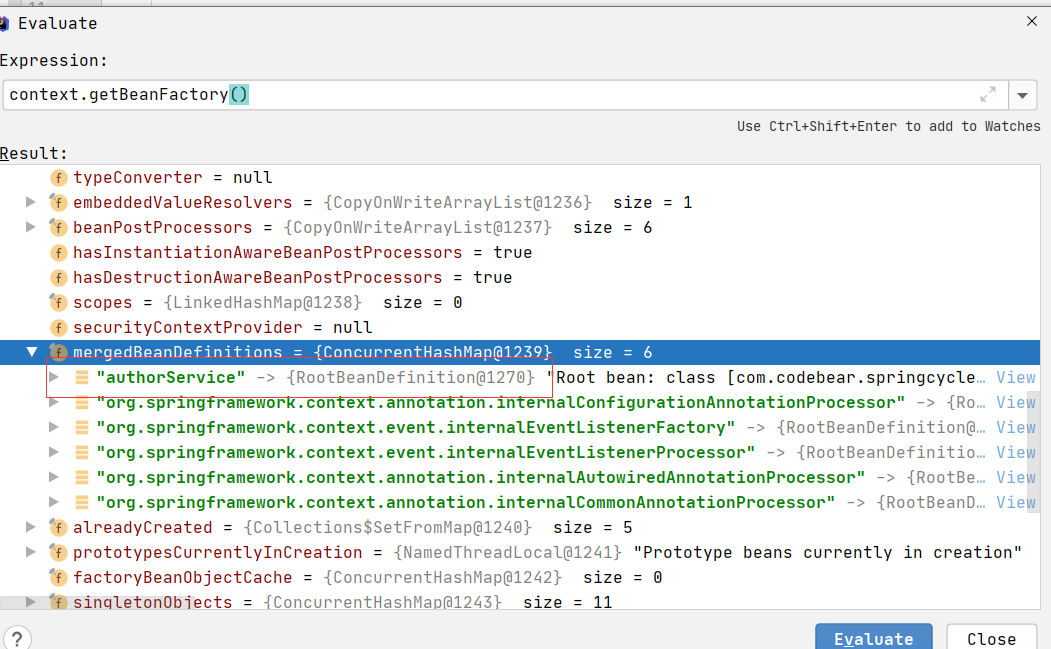This screenshot has height=649, width=1051.
Task: Open the expression history dropdown arrow
Action: point(1022,96)
